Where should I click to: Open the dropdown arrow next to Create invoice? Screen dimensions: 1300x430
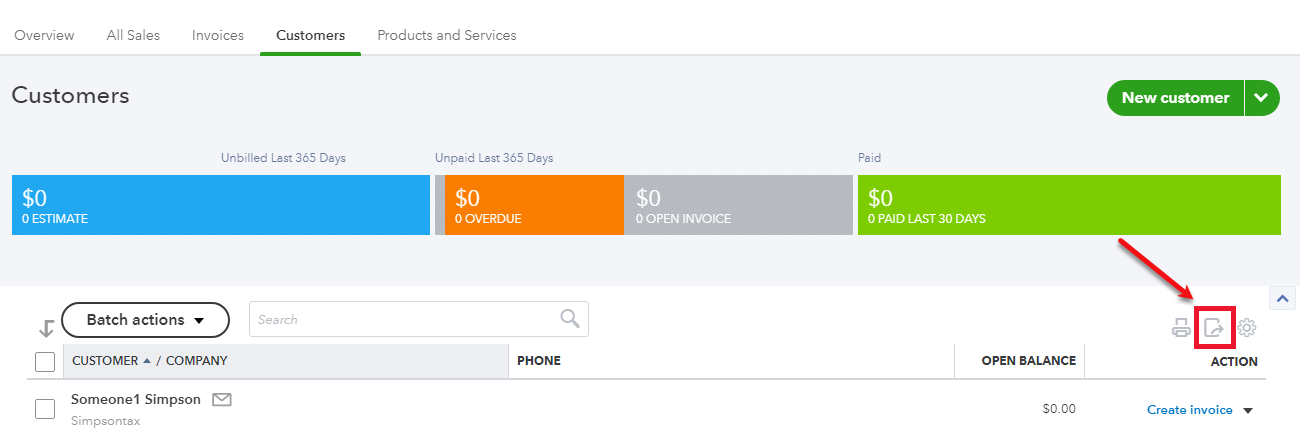tap(1247, 410)
